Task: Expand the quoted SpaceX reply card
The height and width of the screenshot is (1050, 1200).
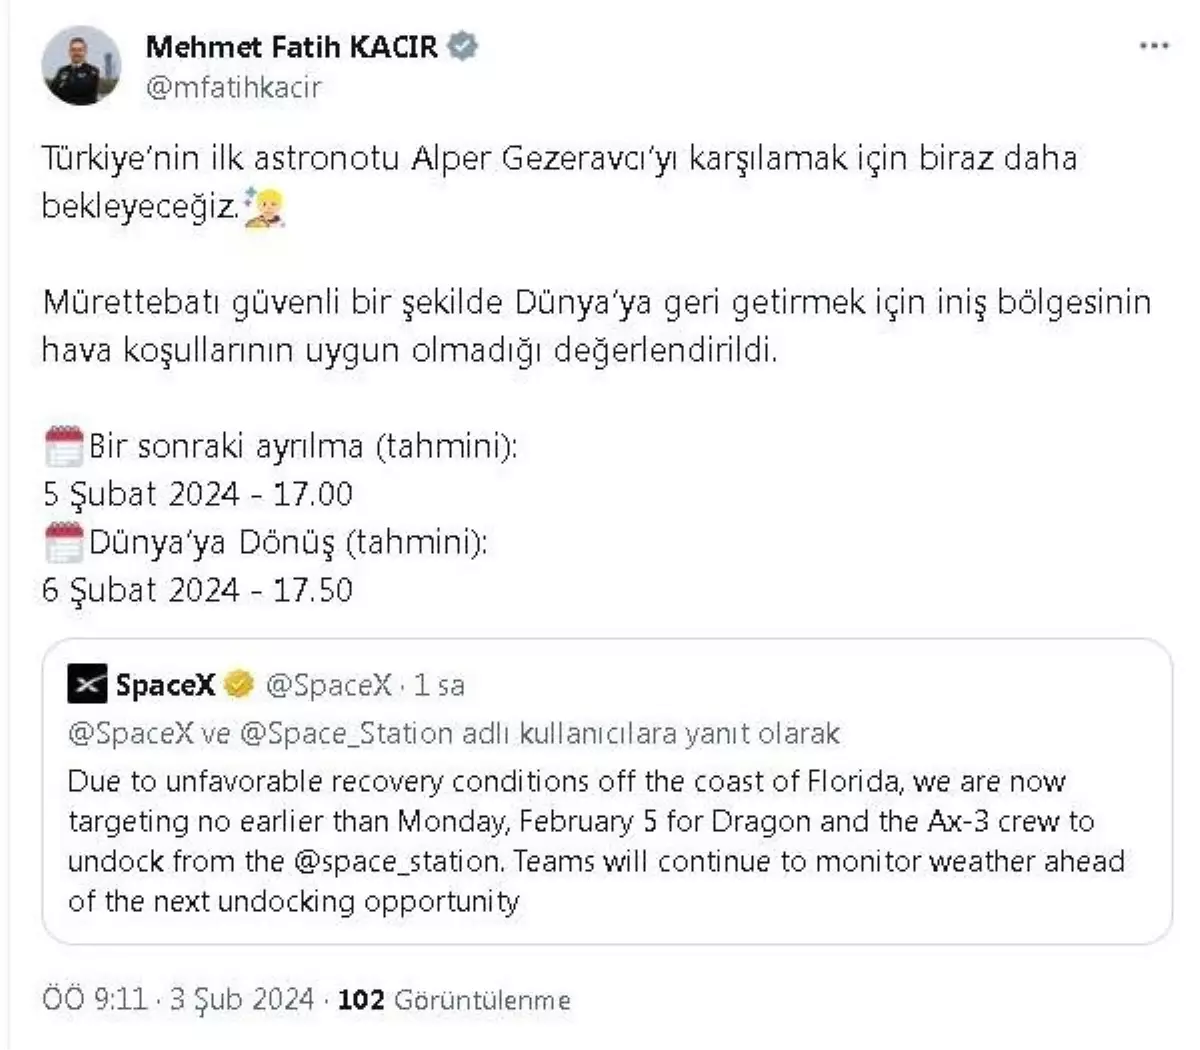Action: pos(600,790)
